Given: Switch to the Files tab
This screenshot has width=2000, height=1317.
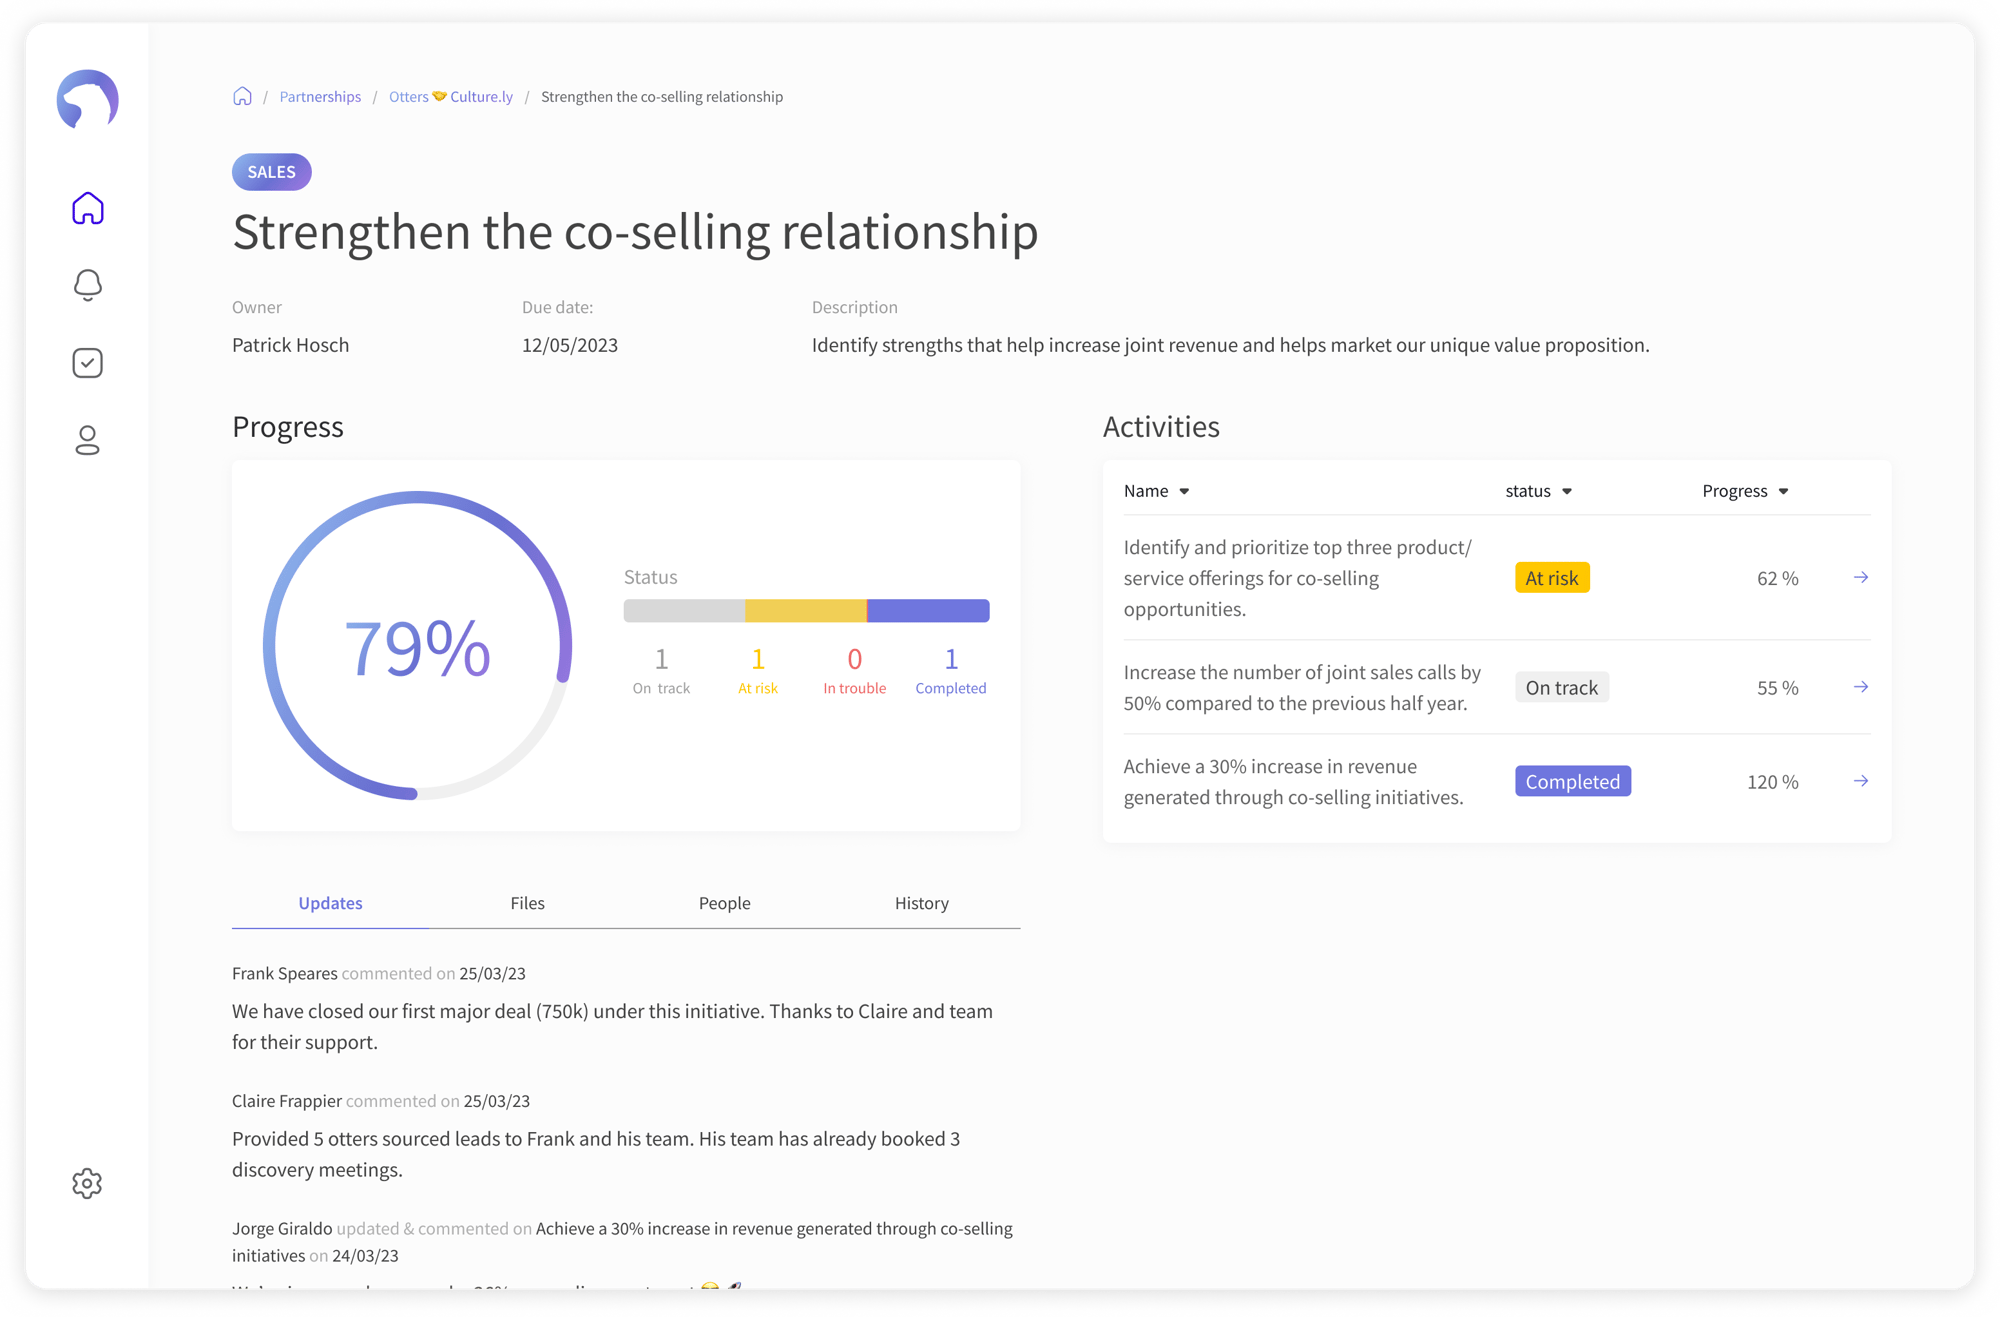Looking at the screenshot, I should [527, 903].
